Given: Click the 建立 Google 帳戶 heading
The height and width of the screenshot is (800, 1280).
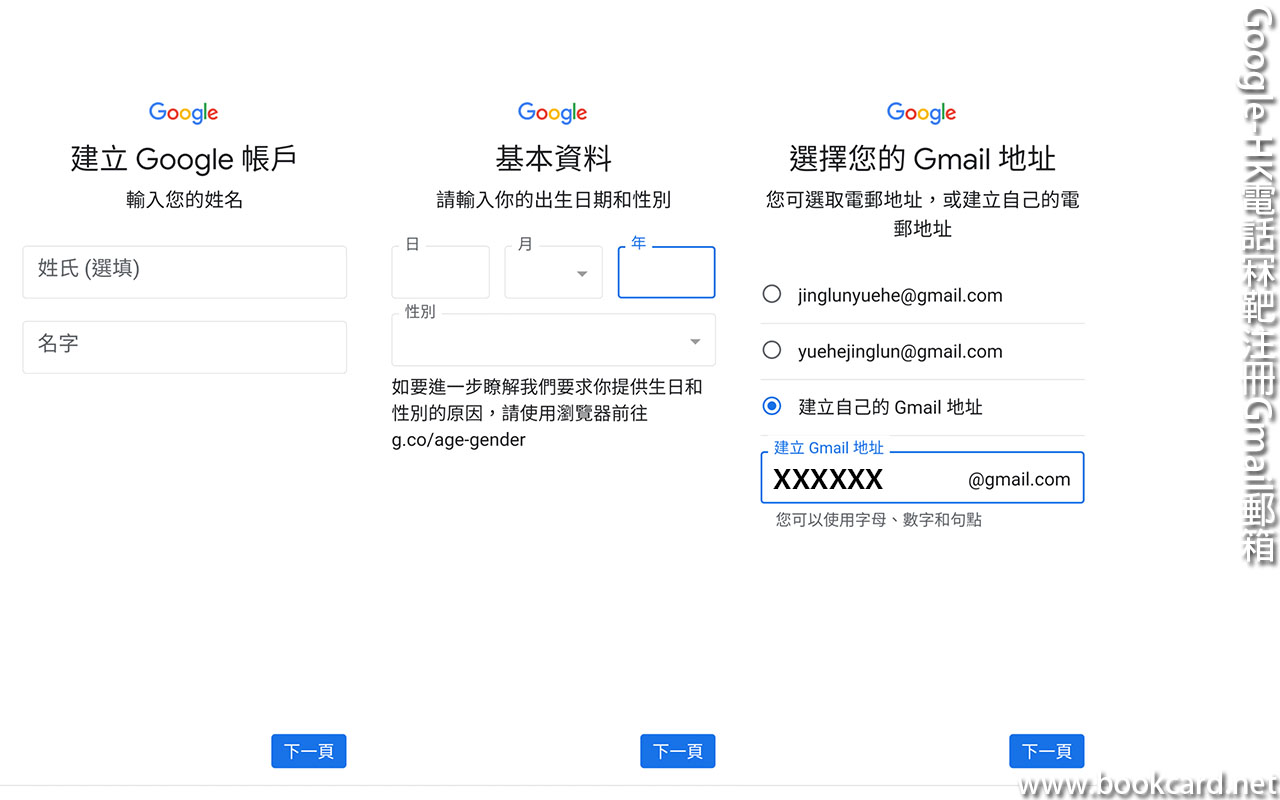Looking at the screenshot, I should point(184,159).
